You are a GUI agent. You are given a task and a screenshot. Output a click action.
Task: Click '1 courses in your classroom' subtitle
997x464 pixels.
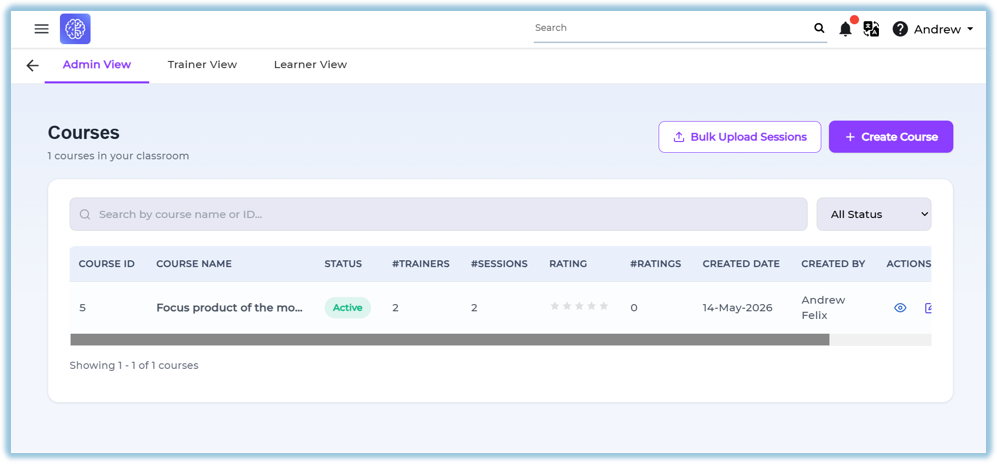point(118,156)
